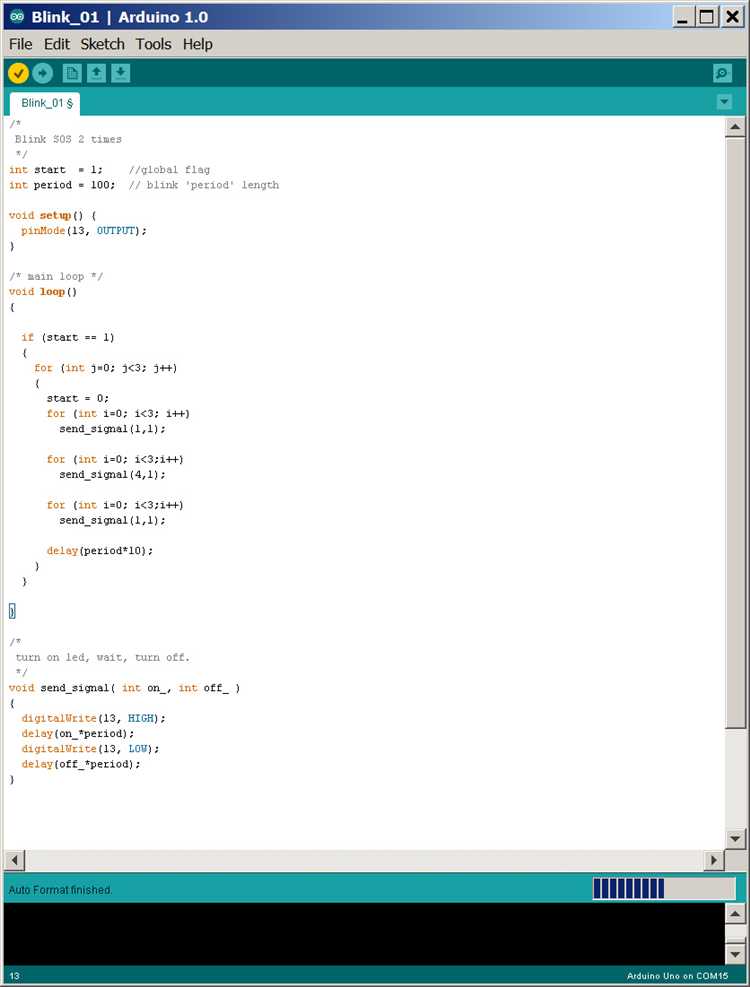Click the black console output area

tap(364, 933)
